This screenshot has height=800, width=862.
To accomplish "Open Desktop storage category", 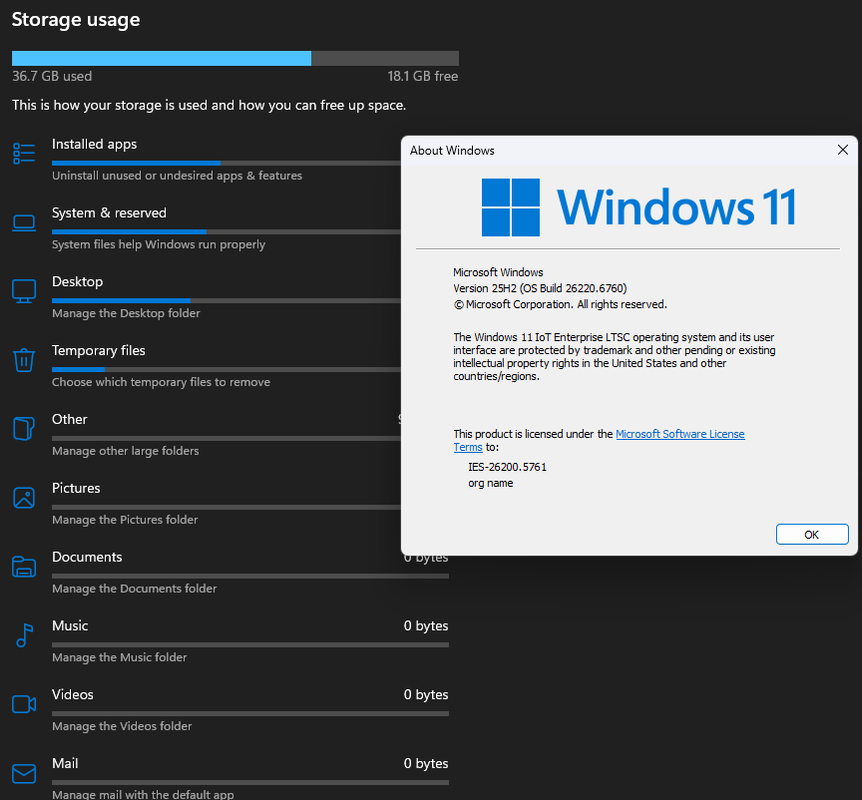I will click(x=231, y=297).
